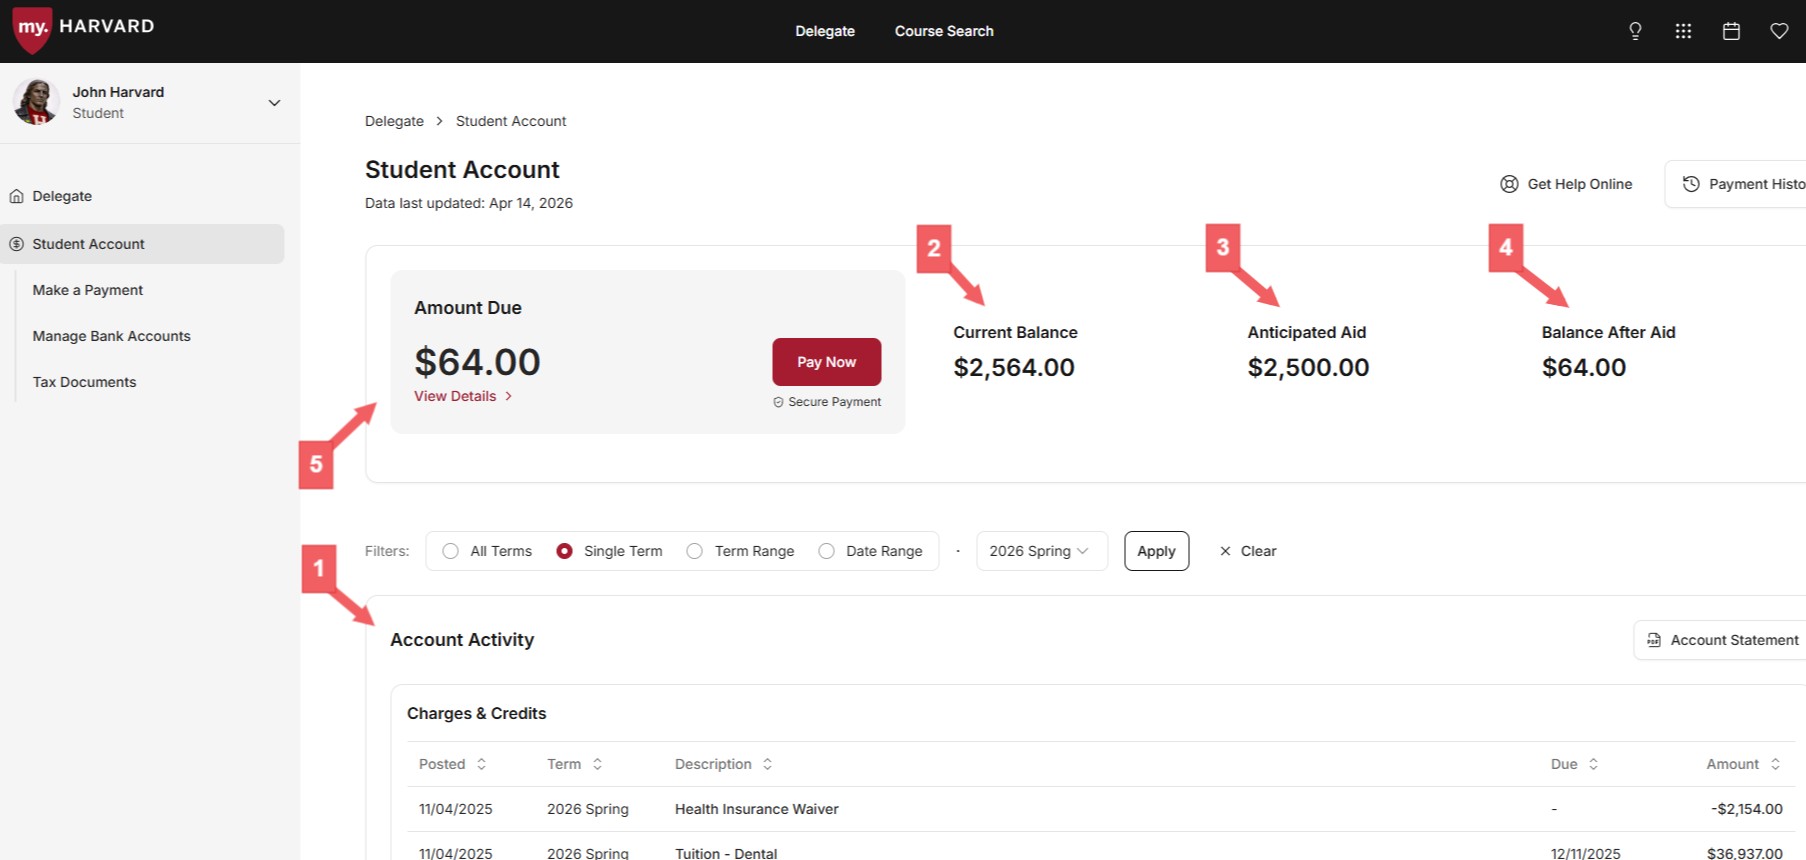This screenshot has width=1806, height=860.
Task: Click Student Account in the breadcrumb
Action: 511,121
